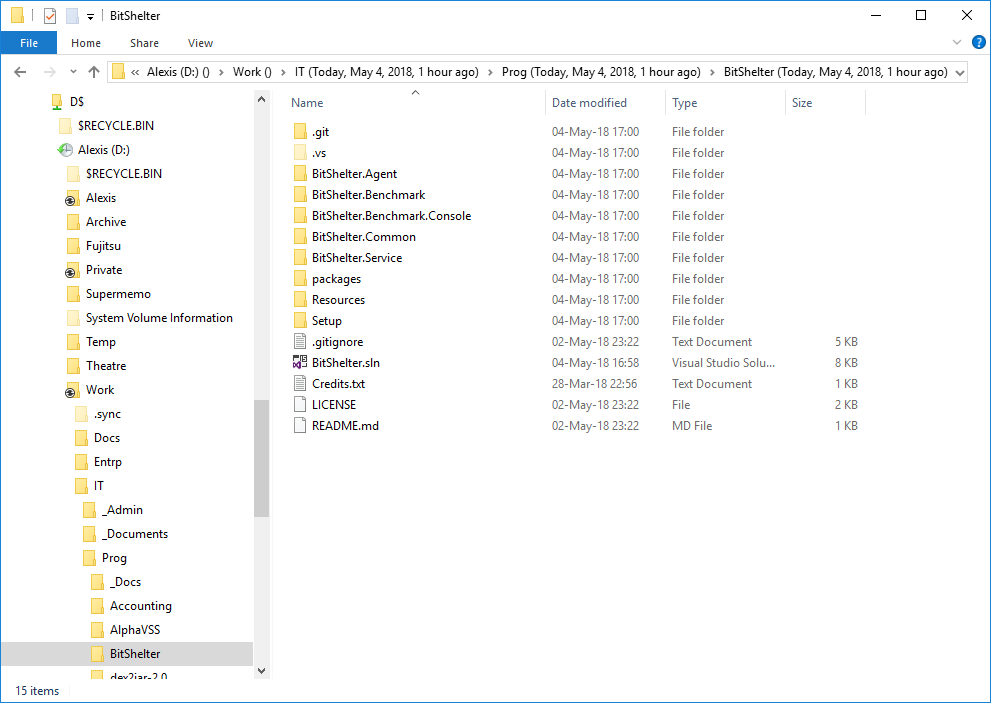Sort by Date modified column header
Viewport: 991px width, 703px height.
click(x=589, y=103)
